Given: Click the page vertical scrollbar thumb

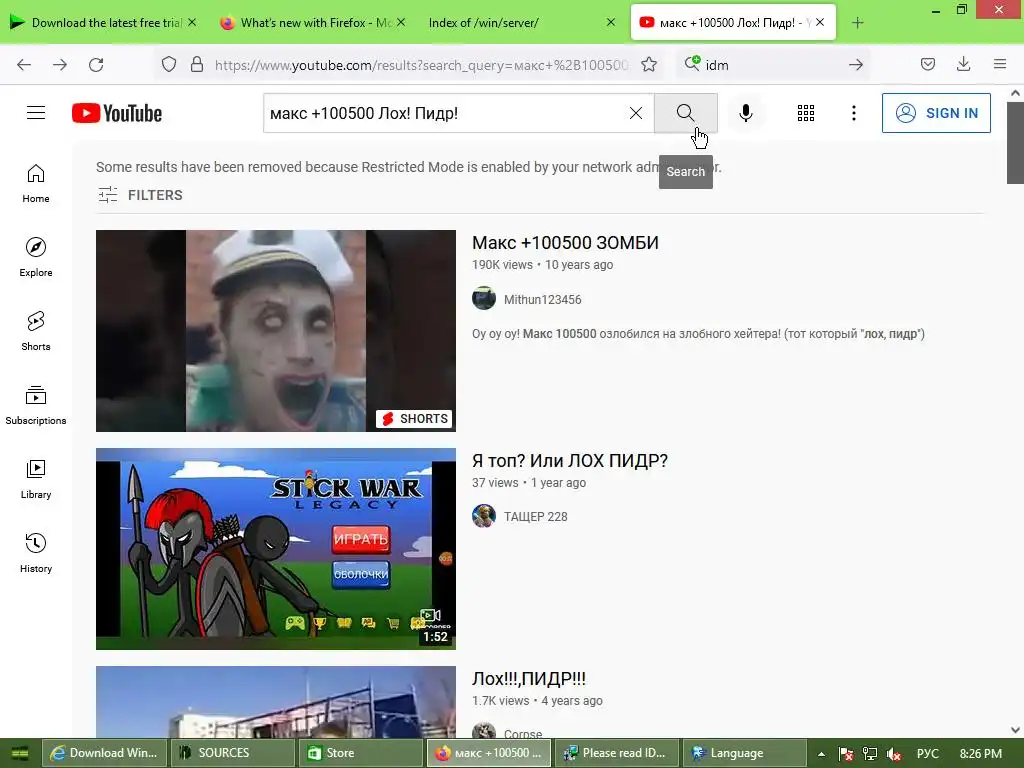Looking at the screenshot, I should (x=1016, y=143).
